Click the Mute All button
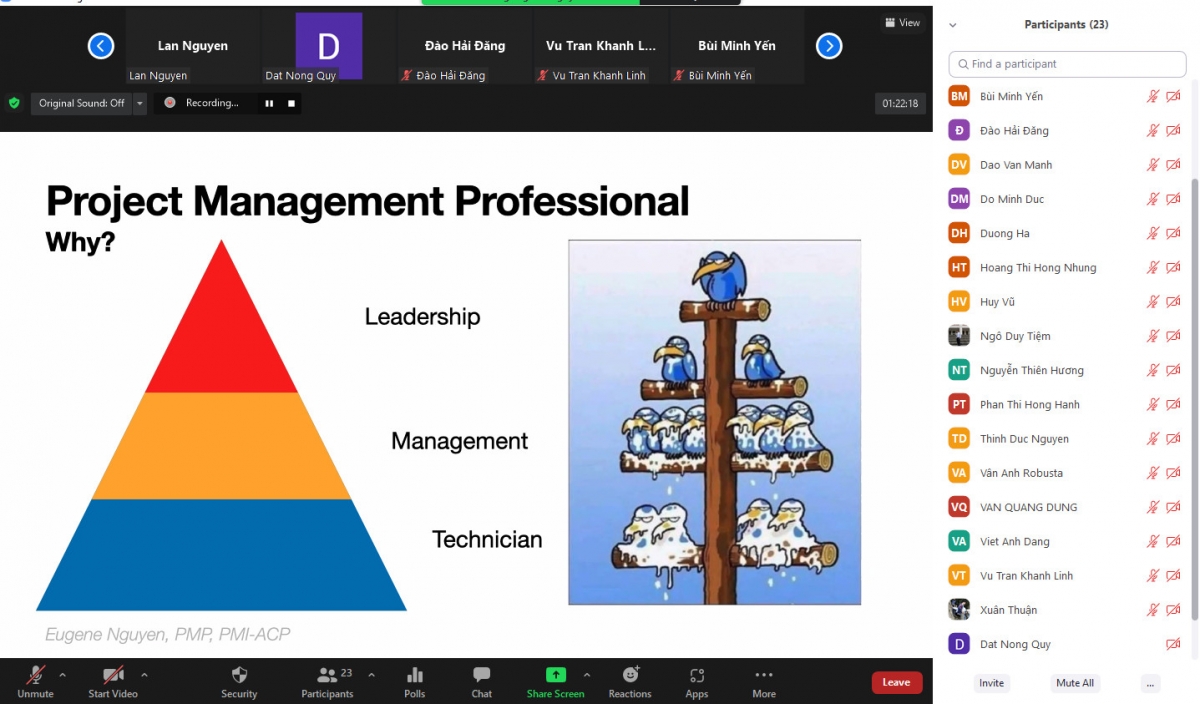The height and width of the screenshot is (704, 1200). [1075, 683]
